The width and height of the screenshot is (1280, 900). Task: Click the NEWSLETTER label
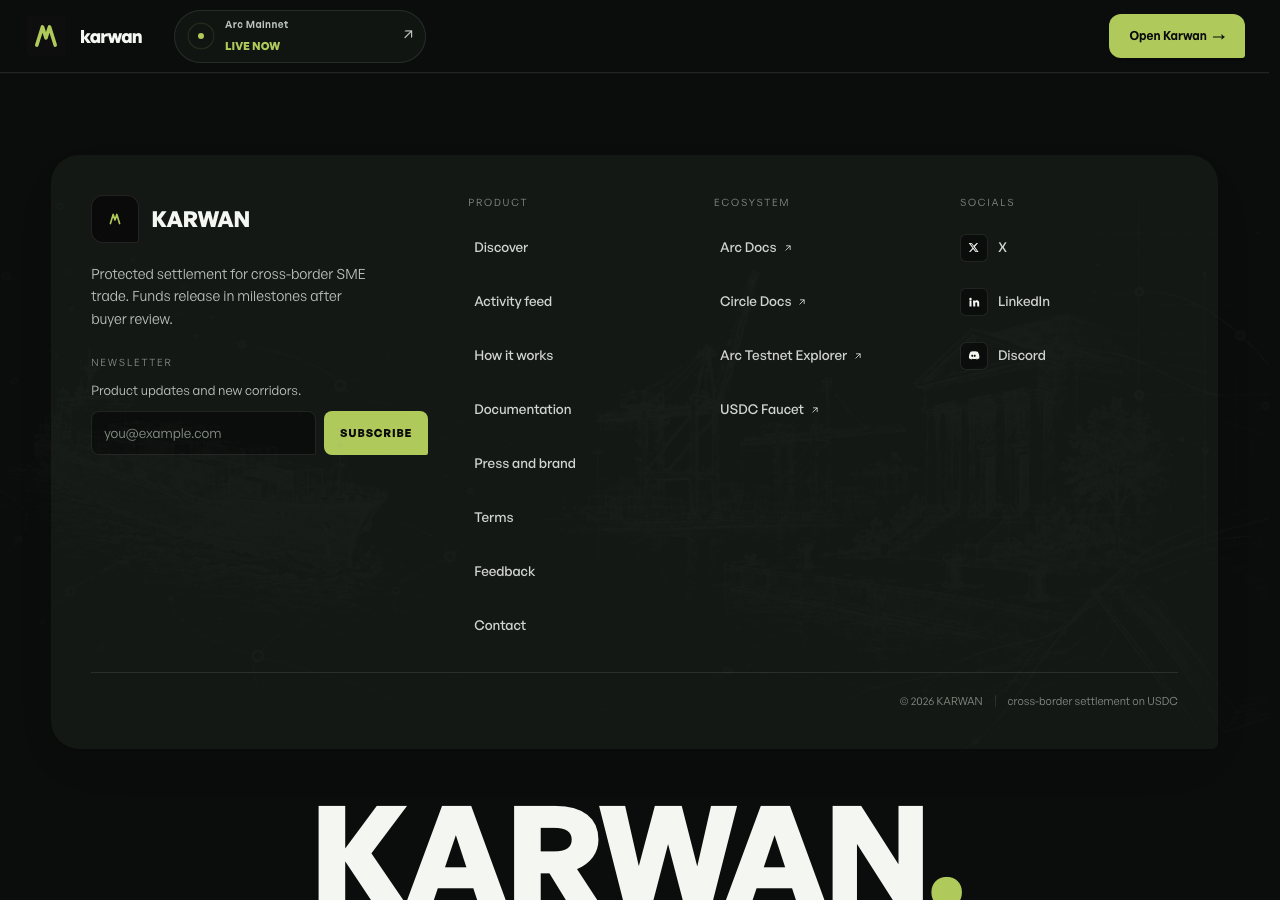pos(132,363)
